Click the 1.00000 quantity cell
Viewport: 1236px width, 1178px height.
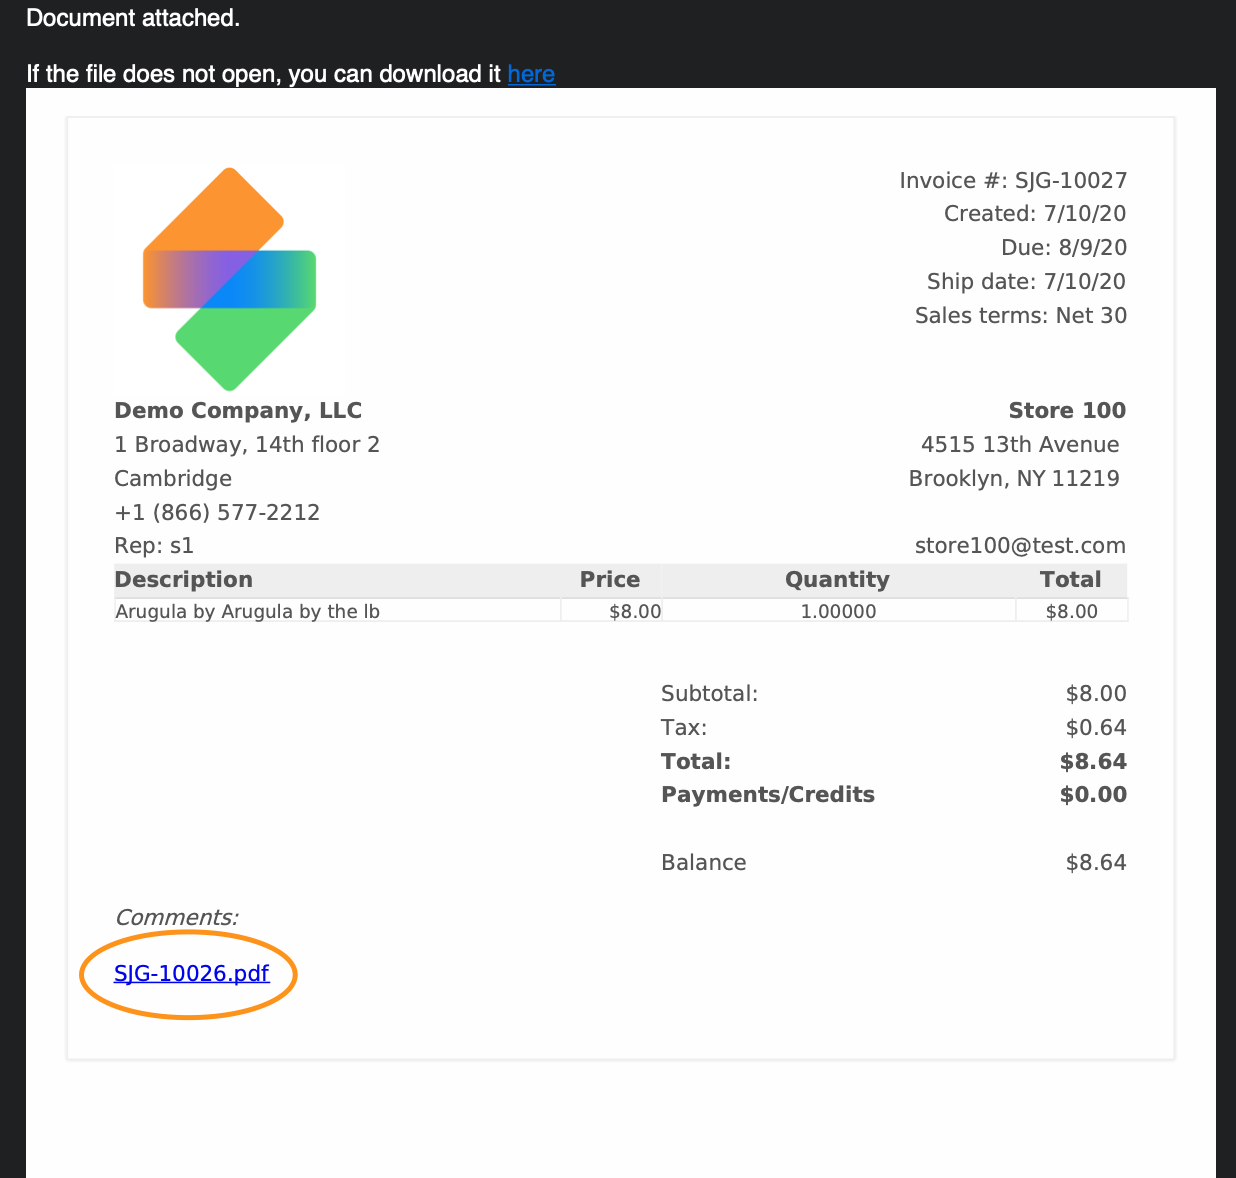click(838, 611)
